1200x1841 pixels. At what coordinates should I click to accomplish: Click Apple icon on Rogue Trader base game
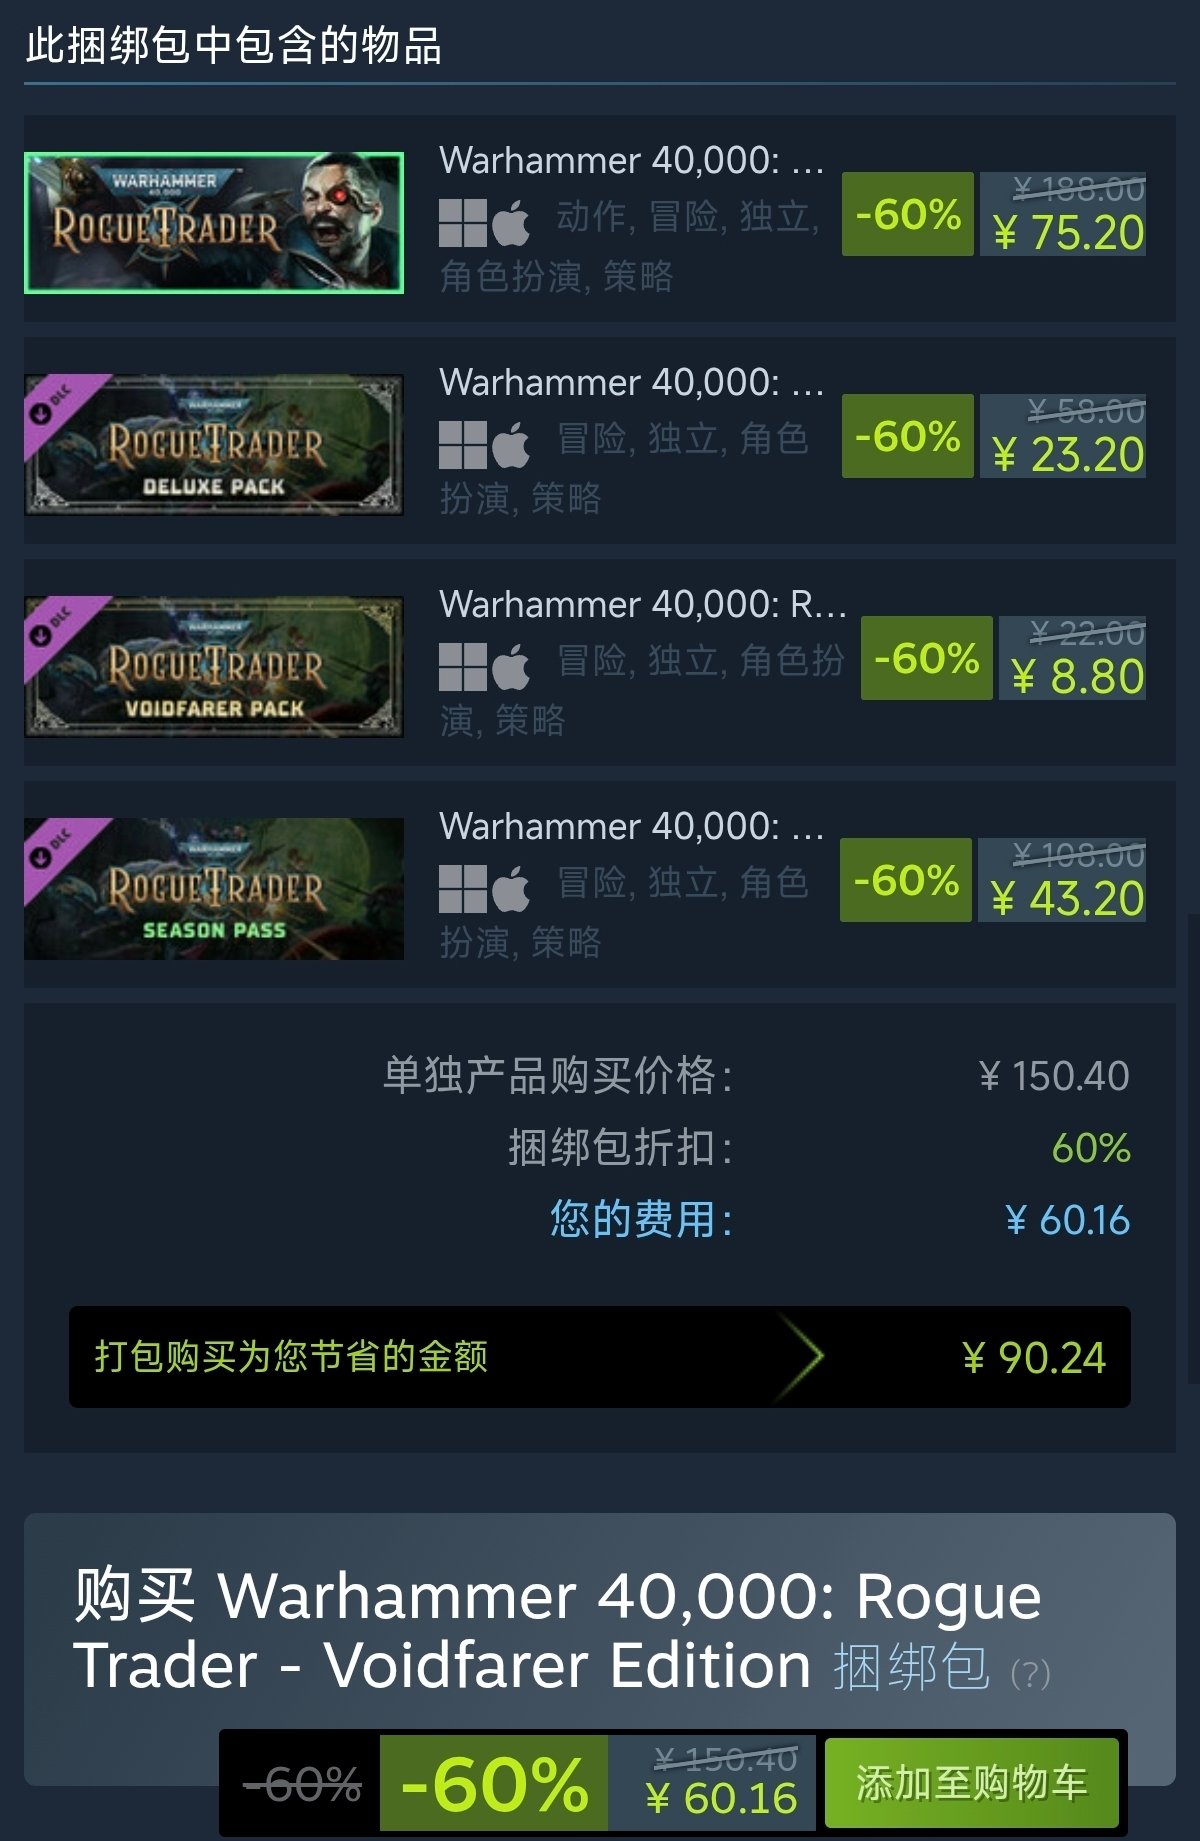point(511,222)
